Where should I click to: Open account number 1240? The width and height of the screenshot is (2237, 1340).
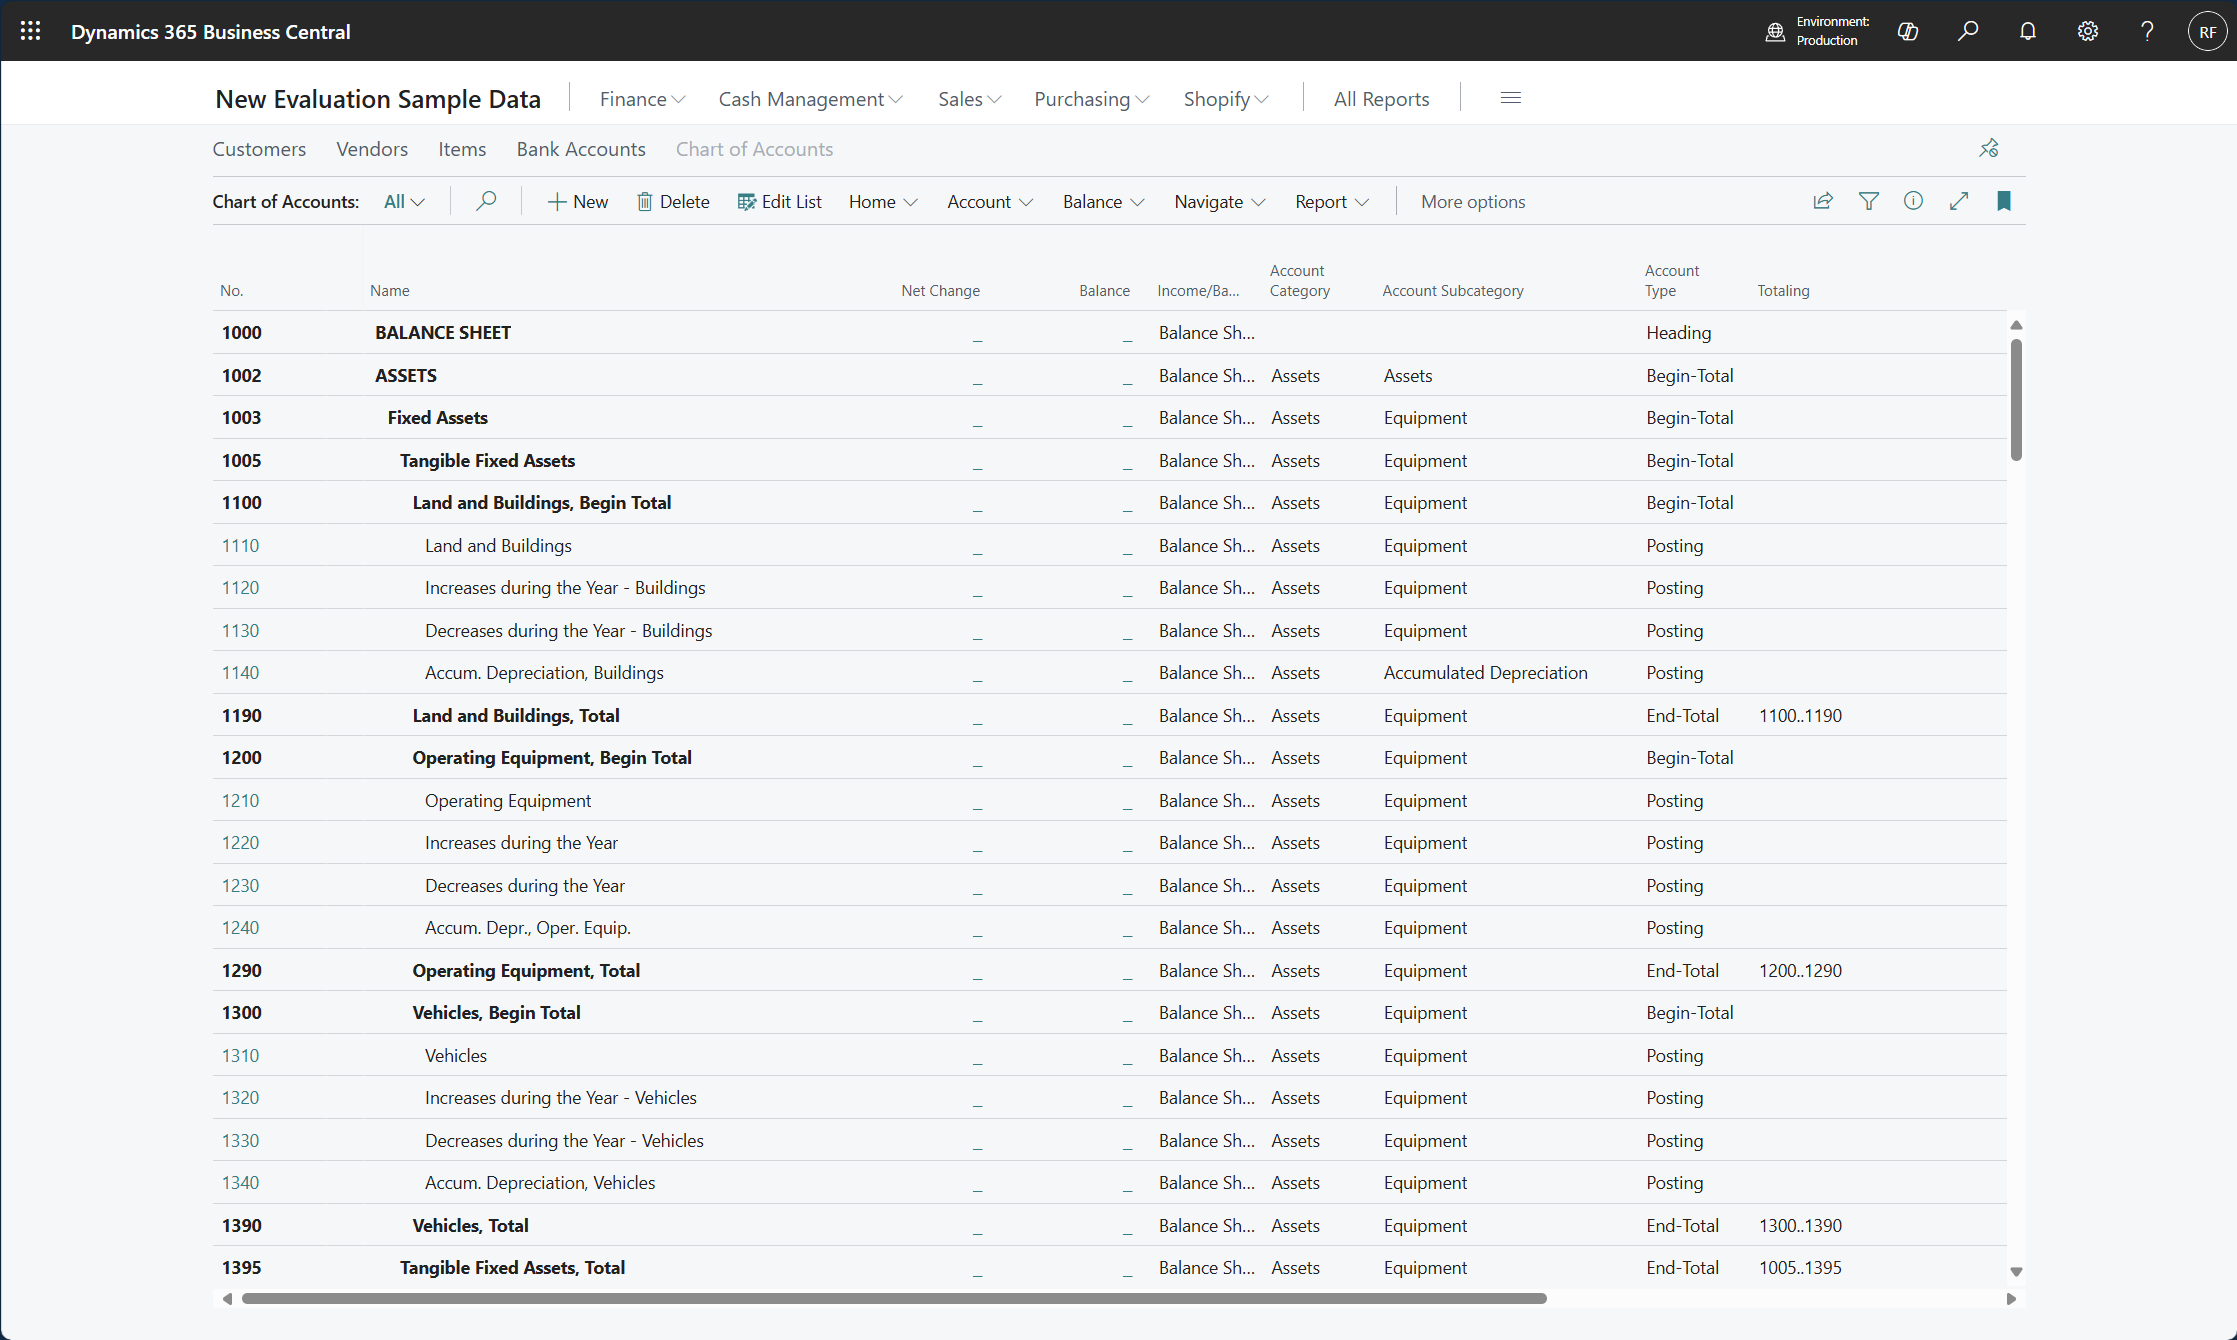tap(240, 928)
